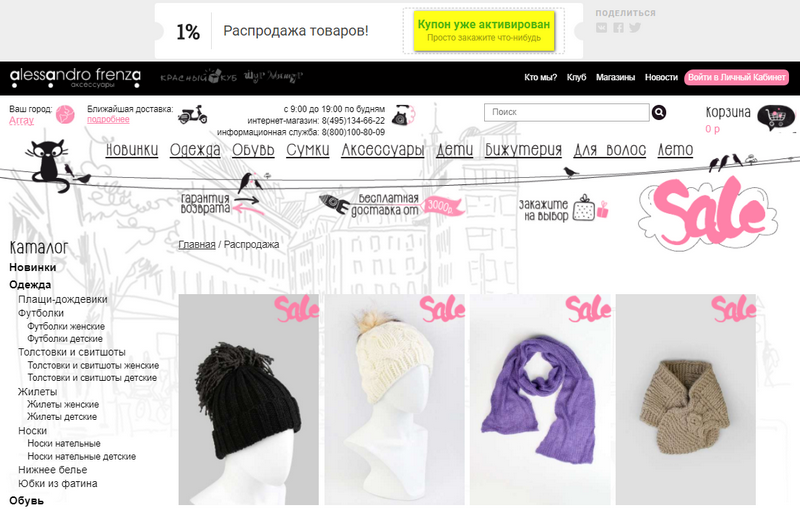800x511 pixels.
Task: Click the pink Sale cloud banner
Action: click(x=708, y=212)
